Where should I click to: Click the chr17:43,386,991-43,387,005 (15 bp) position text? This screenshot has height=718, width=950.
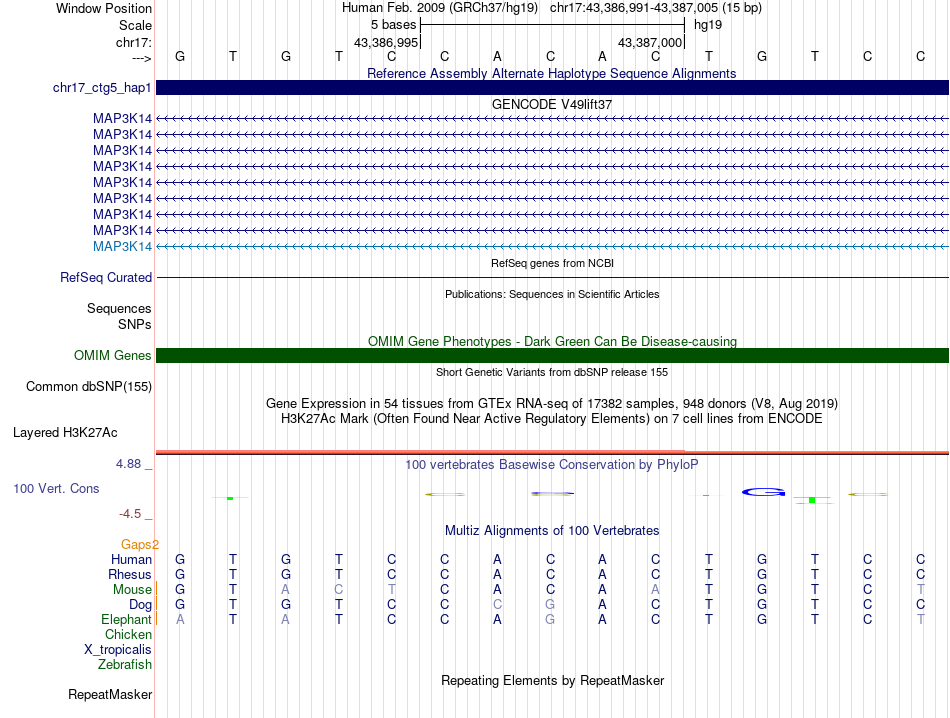point(656,8)
